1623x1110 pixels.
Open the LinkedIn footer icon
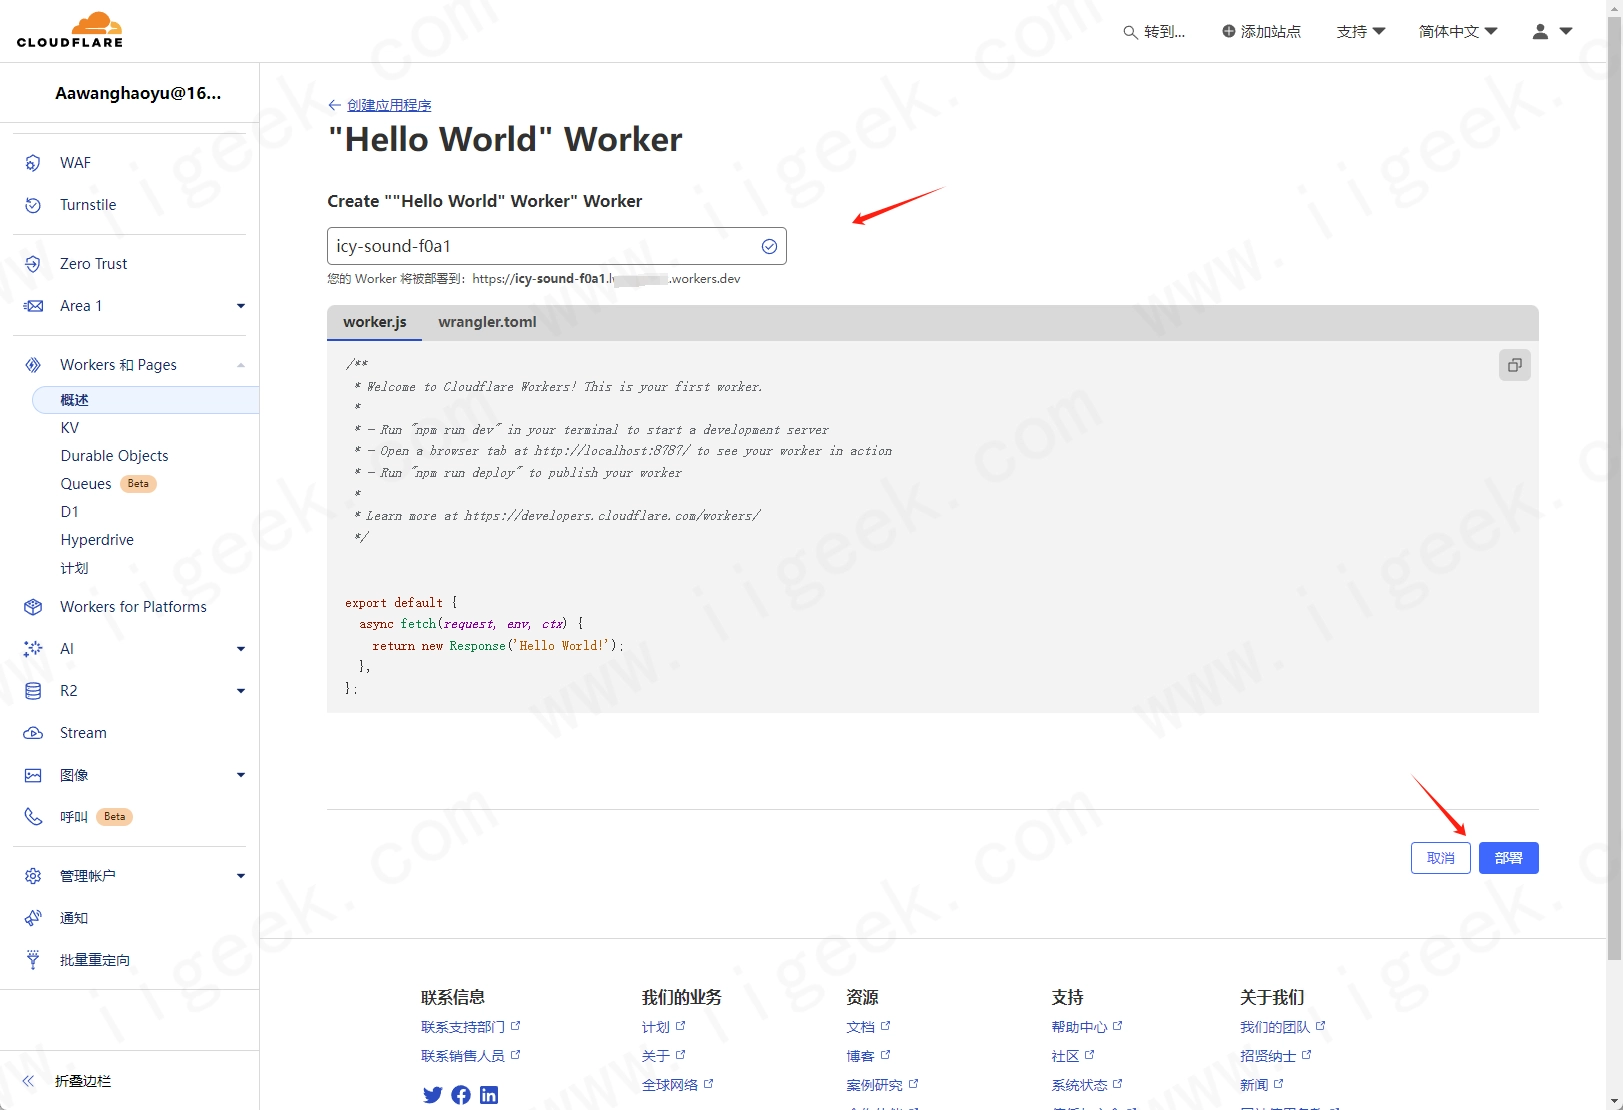click(489, 1095)
